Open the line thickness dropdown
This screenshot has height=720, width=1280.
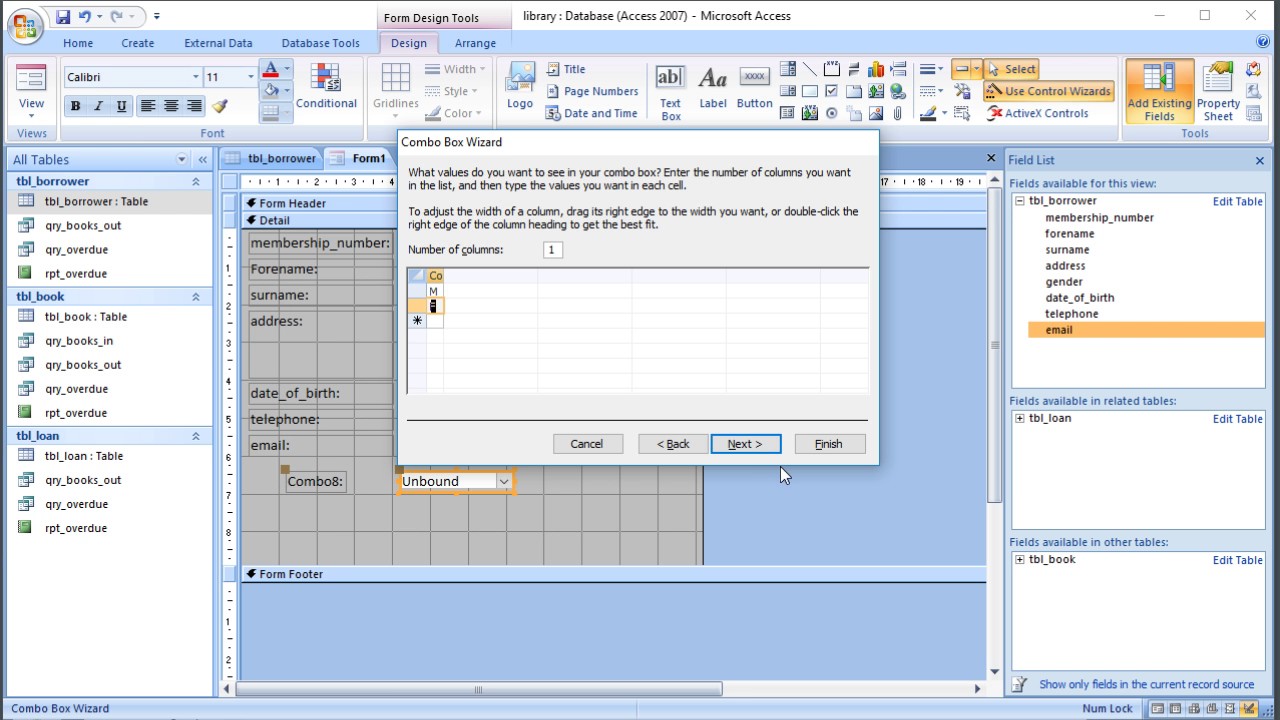[x=930, y=69]
